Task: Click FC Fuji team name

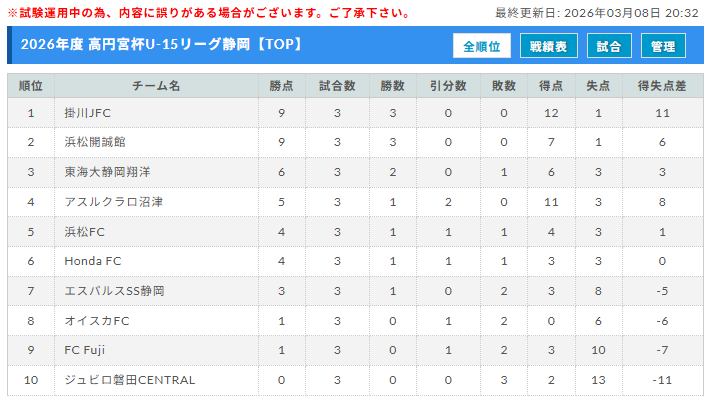Action: click(x=84, y=350)
